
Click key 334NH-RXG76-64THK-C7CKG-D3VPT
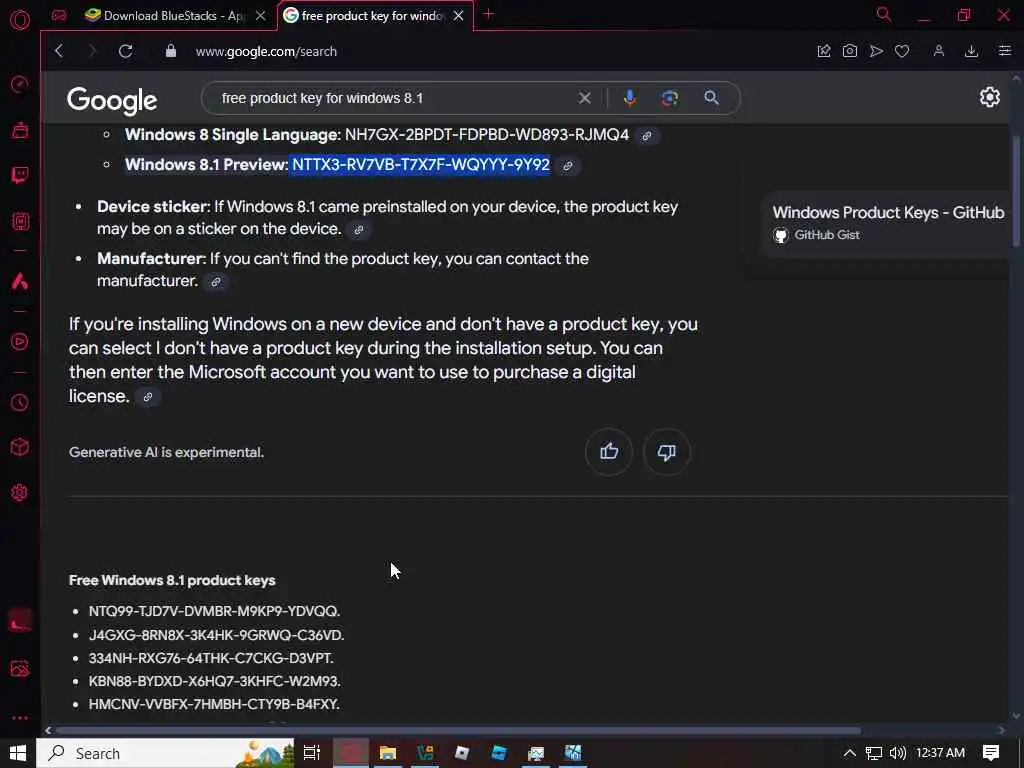(x=211, y=658)
